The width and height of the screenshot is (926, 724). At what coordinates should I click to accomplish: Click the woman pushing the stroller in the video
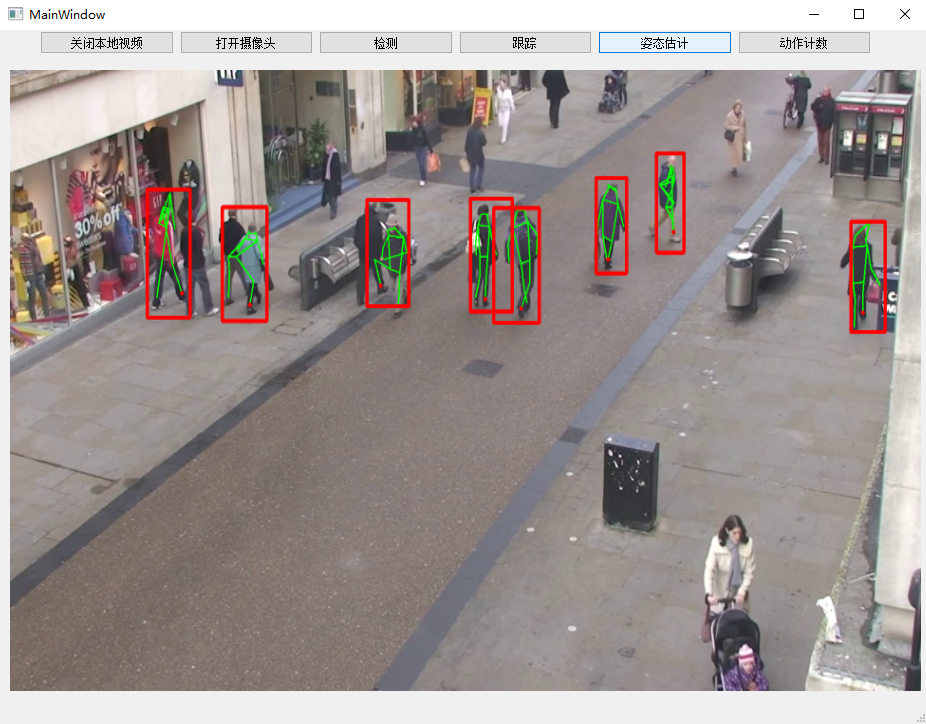tap(731, 560)
